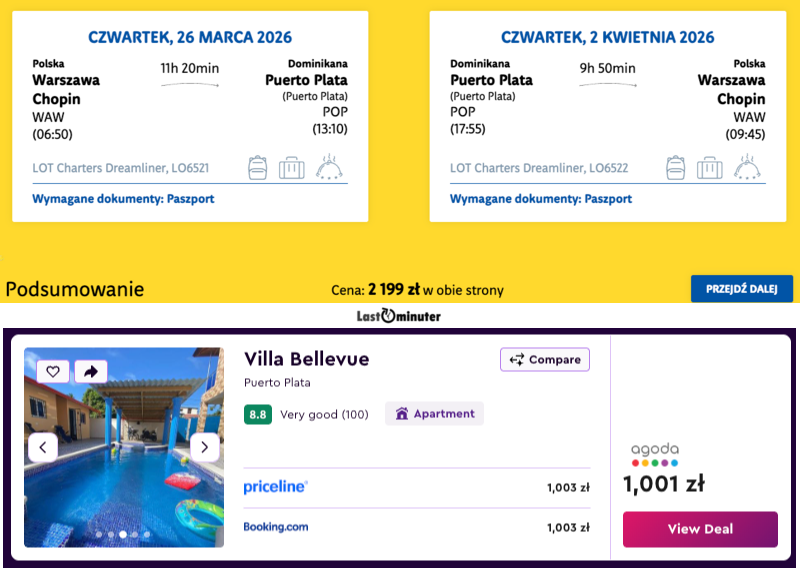This screenshot has width=800, height=568.
Task: Share Villa Bellevue with the arrow icon
Action: [91, 371]
